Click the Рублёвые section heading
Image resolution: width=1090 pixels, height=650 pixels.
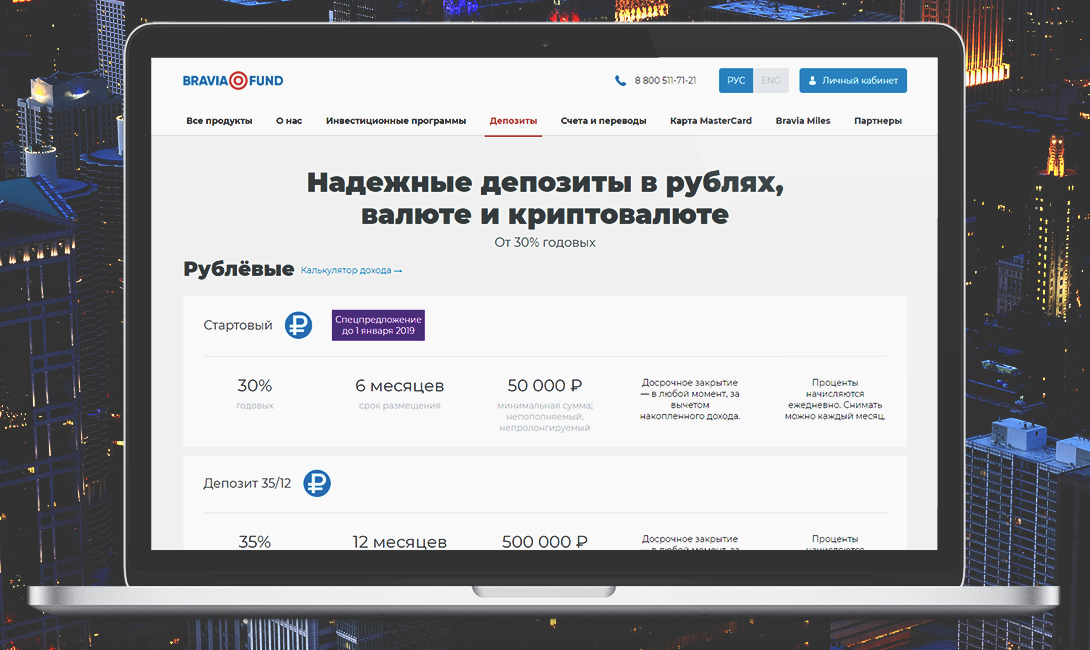238,269
